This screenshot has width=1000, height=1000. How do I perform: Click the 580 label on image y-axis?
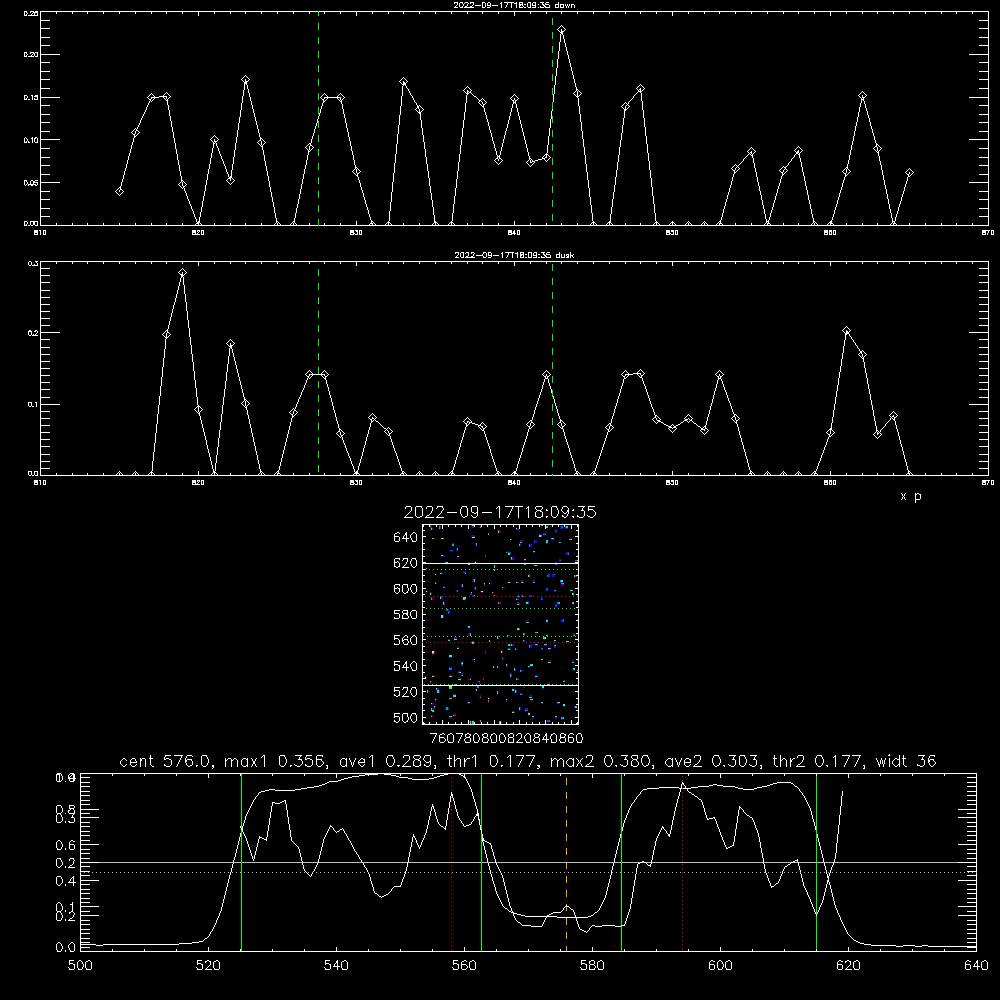point(406,615)
